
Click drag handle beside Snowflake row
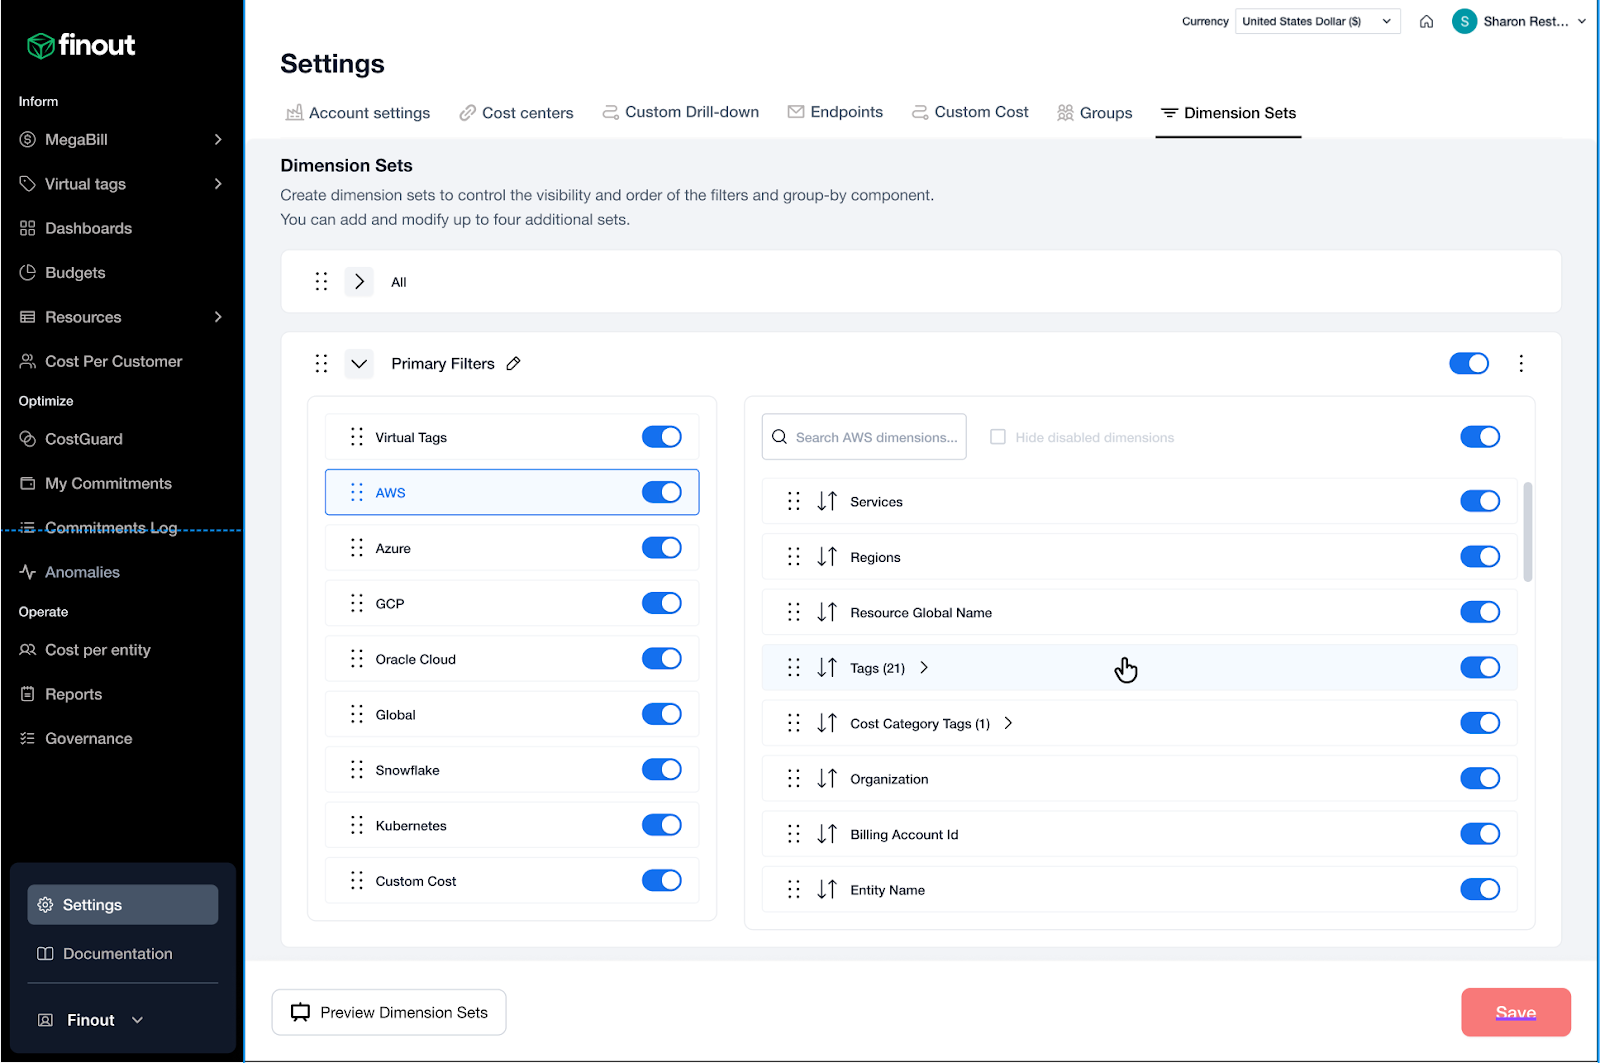click(357, 770)
